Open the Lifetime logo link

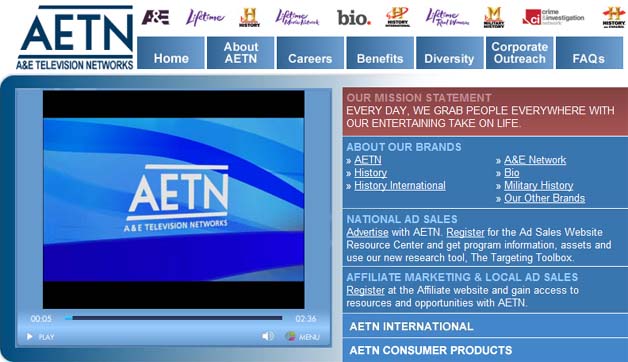205,17
